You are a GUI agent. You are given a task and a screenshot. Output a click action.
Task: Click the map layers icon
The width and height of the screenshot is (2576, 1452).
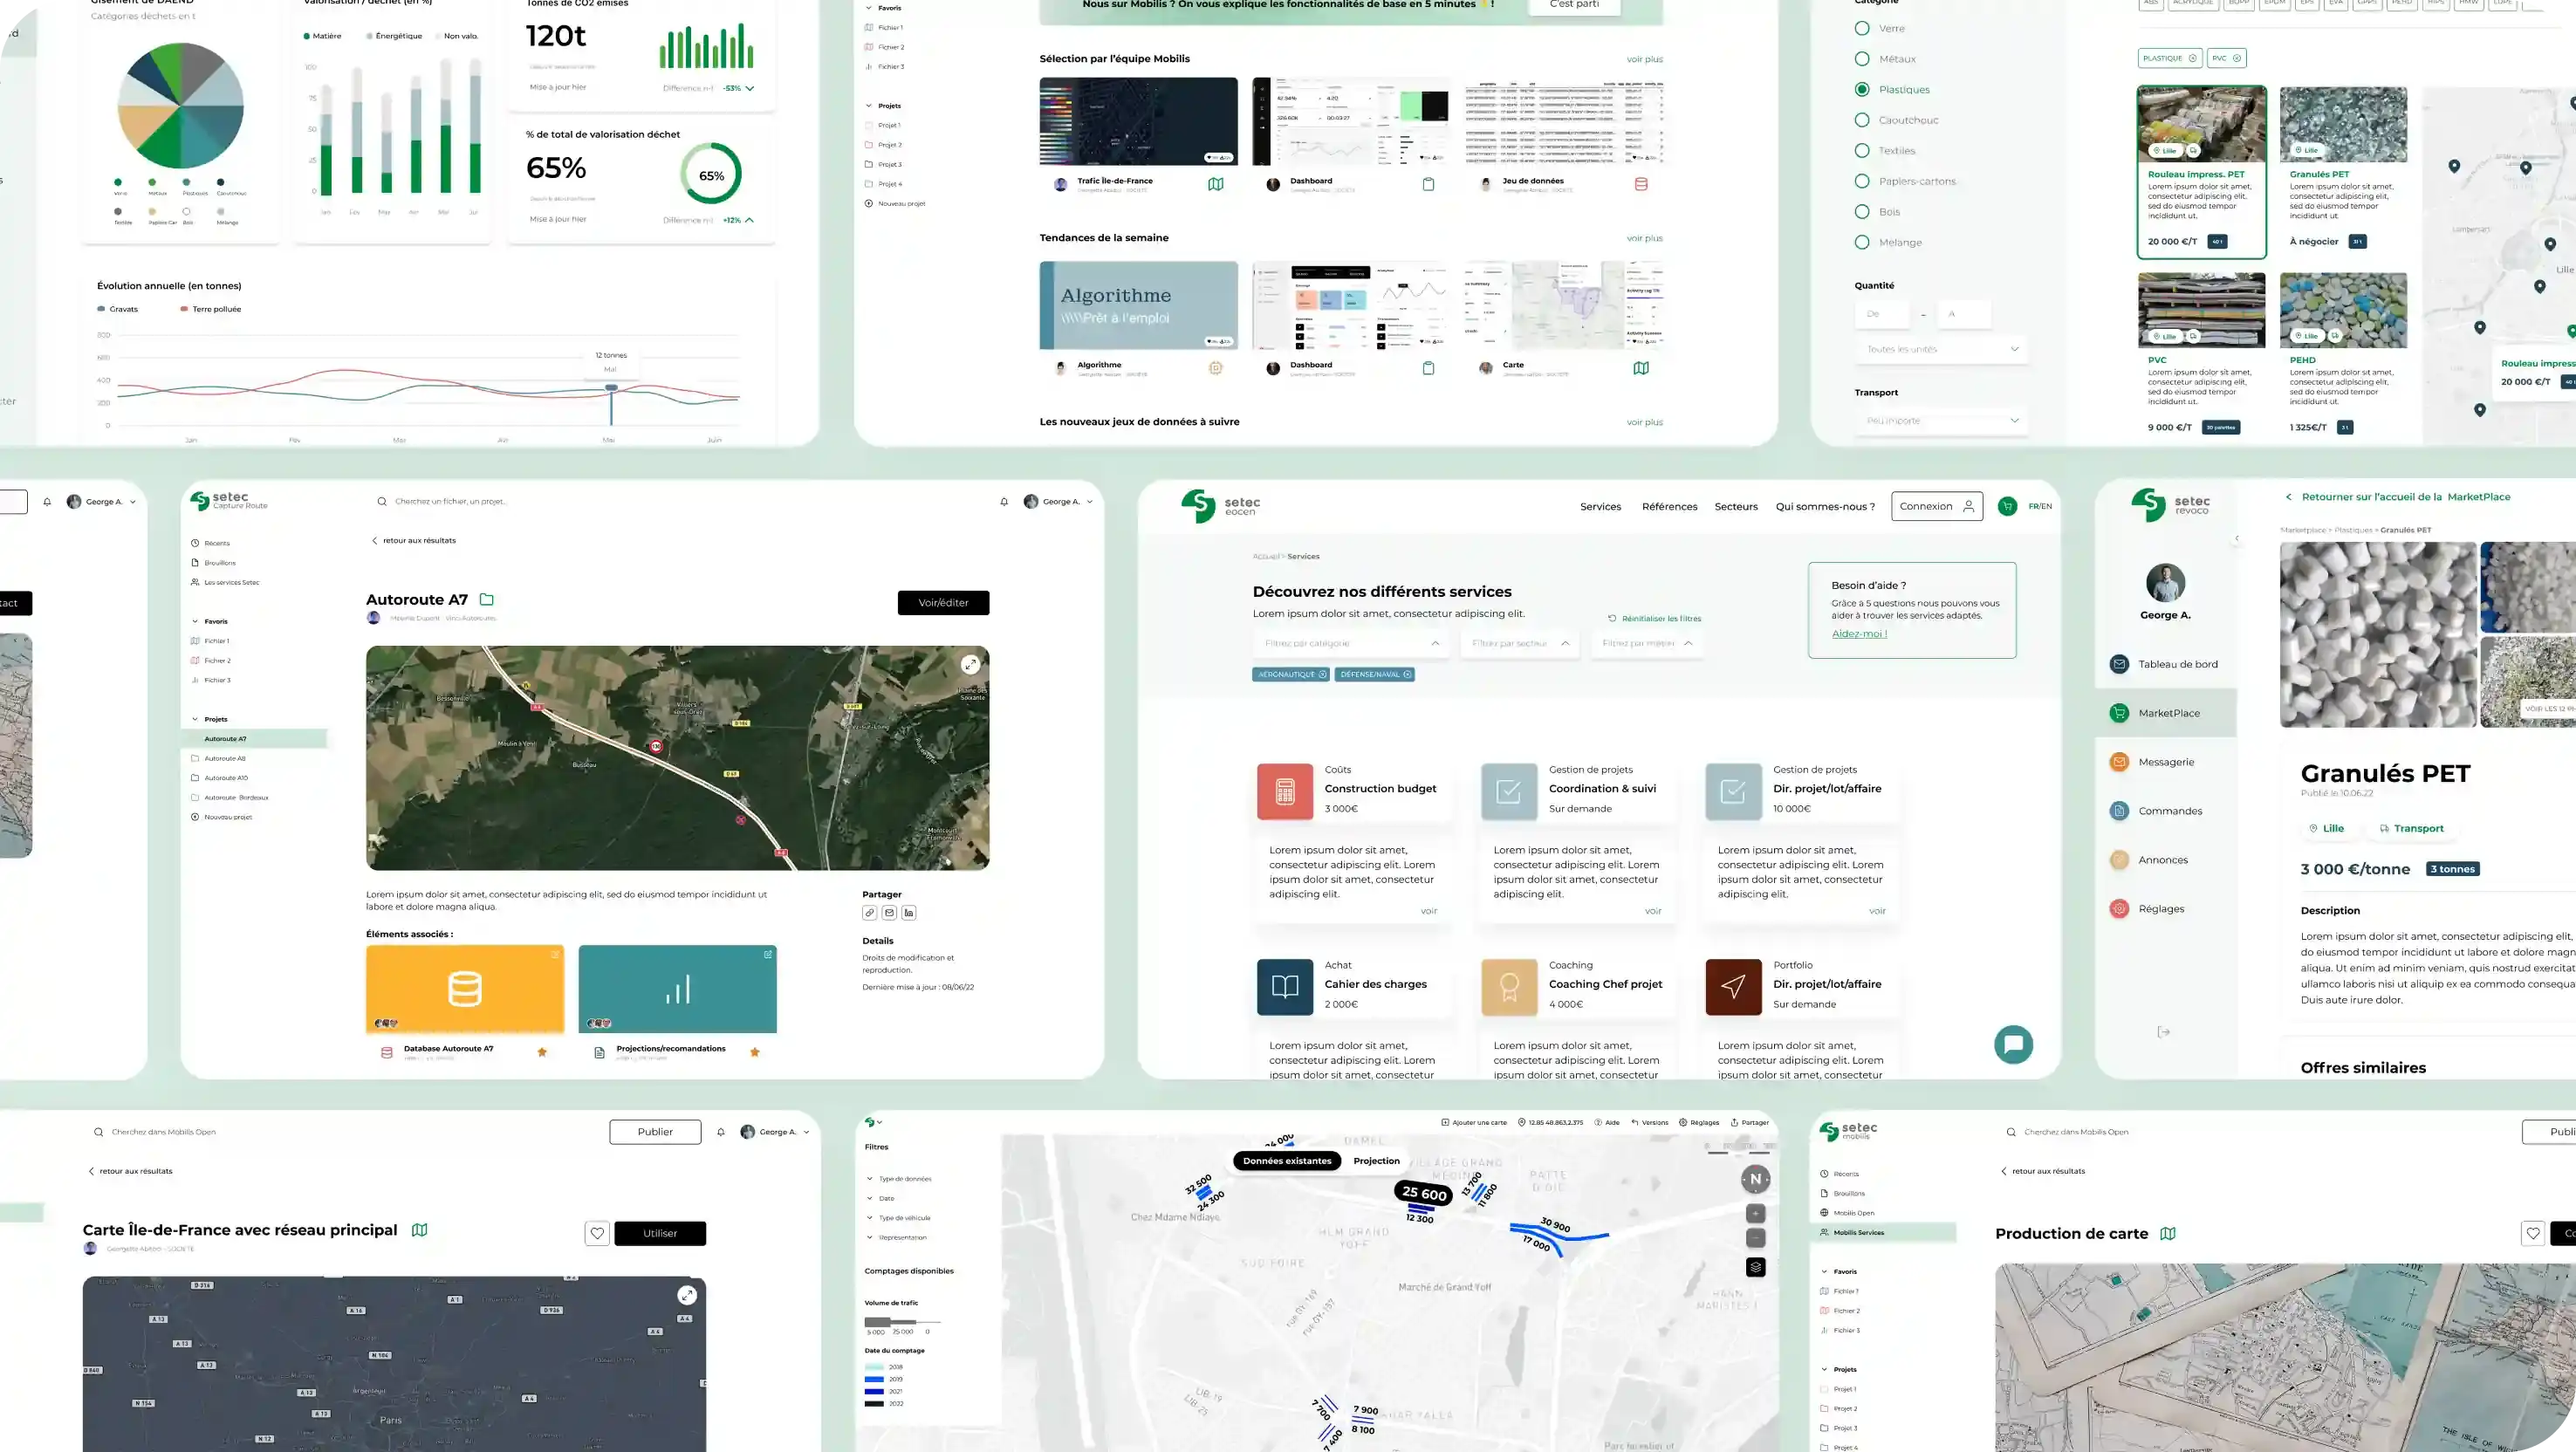coord(1755,1267)
